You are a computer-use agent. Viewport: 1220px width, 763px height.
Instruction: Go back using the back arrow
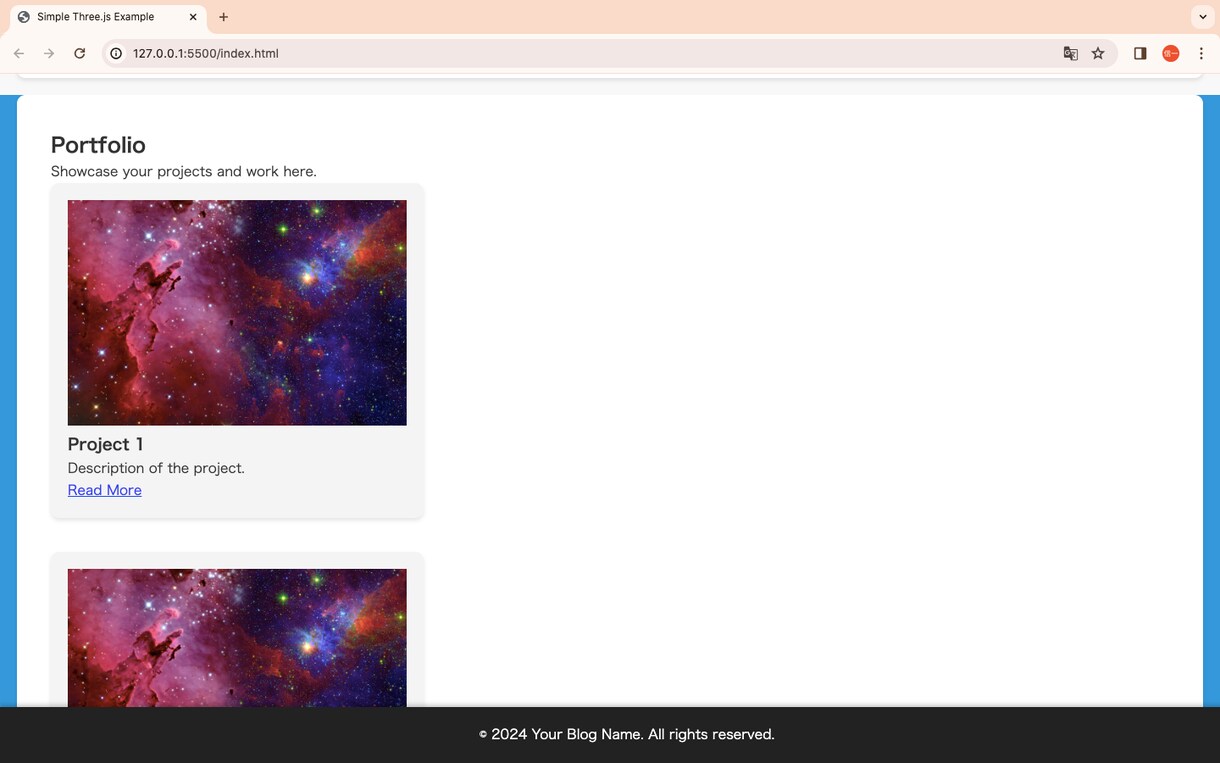pos(19,54)
